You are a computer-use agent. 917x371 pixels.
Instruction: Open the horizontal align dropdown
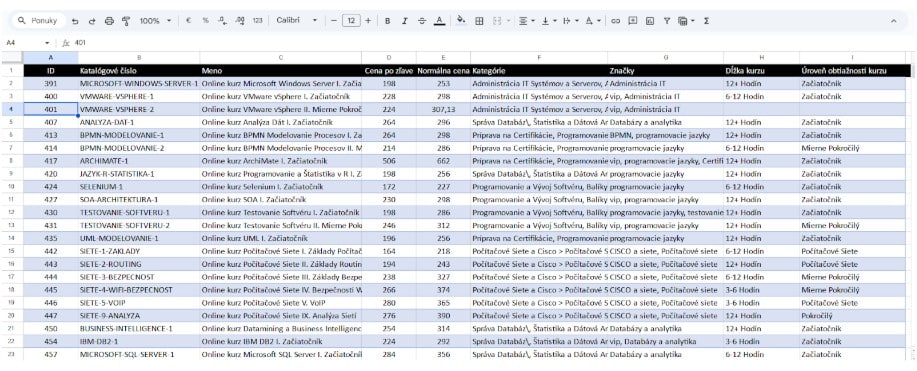526,20
